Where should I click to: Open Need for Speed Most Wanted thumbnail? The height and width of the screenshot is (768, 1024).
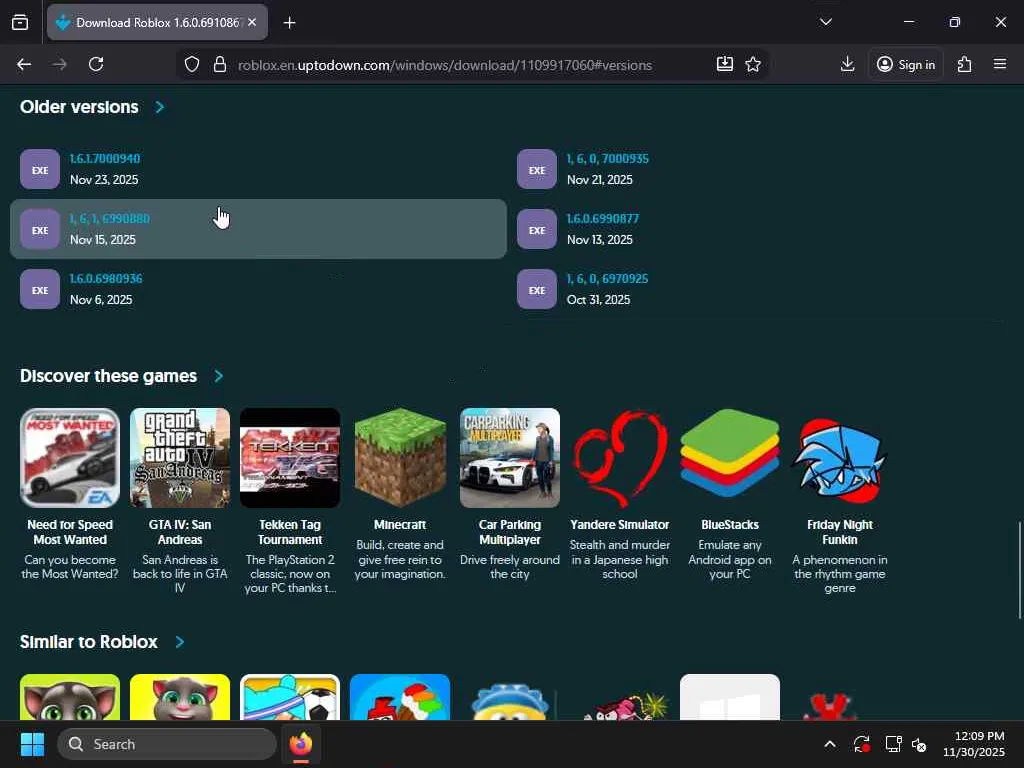click(x=70, y=458)
